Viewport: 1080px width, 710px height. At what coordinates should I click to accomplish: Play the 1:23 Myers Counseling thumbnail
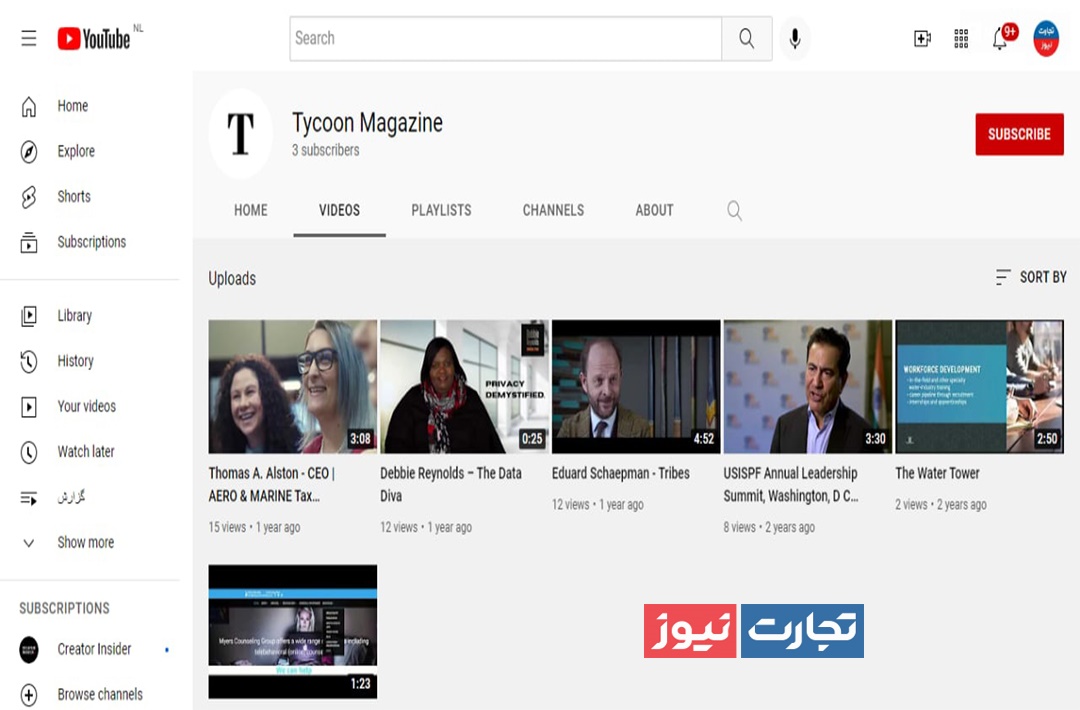[293, 631]
